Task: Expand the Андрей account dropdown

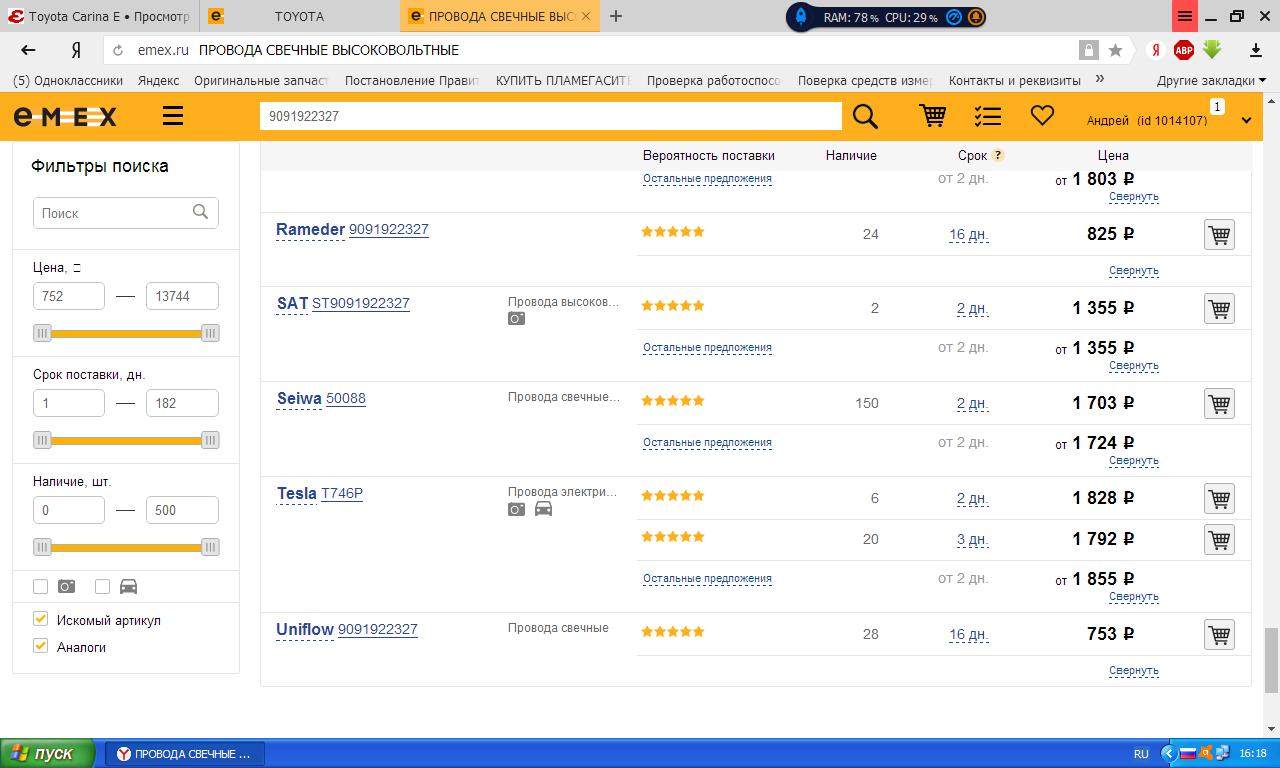Action: 1246,120
